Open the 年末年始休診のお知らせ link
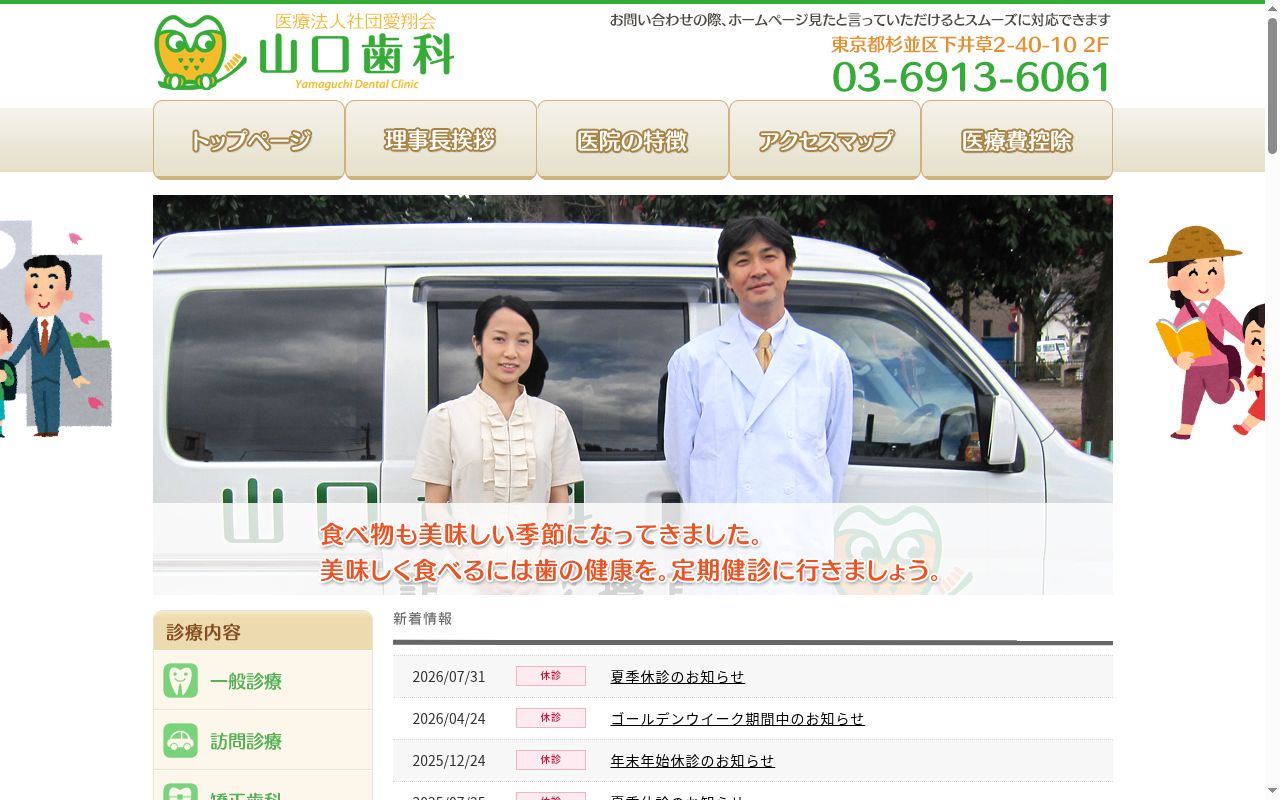Viewport: 1280px width, 800px height. [x=693, y=761]
